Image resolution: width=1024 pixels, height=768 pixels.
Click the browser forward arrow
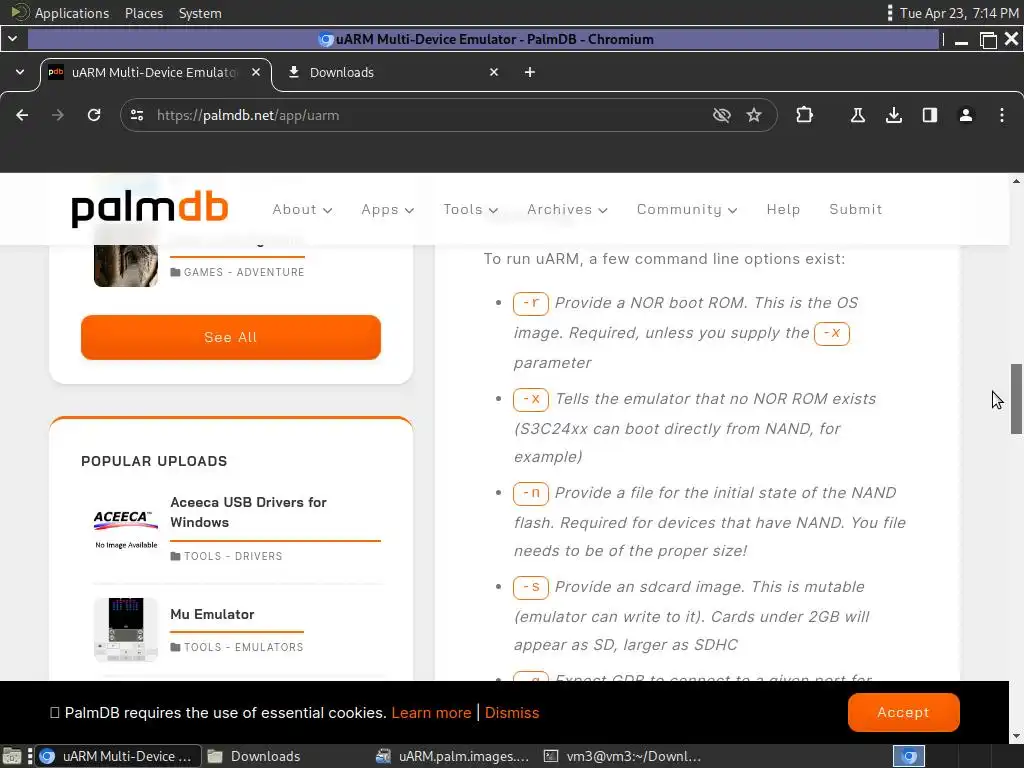tap(58, 116)
